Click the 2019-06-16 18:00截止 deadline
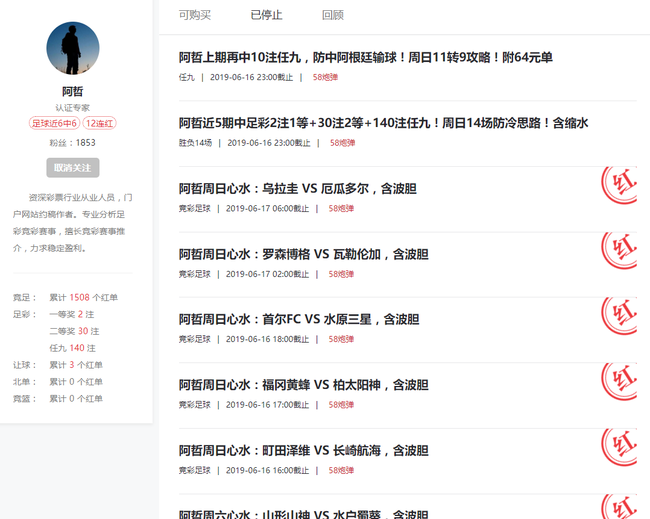 [267, 339]
